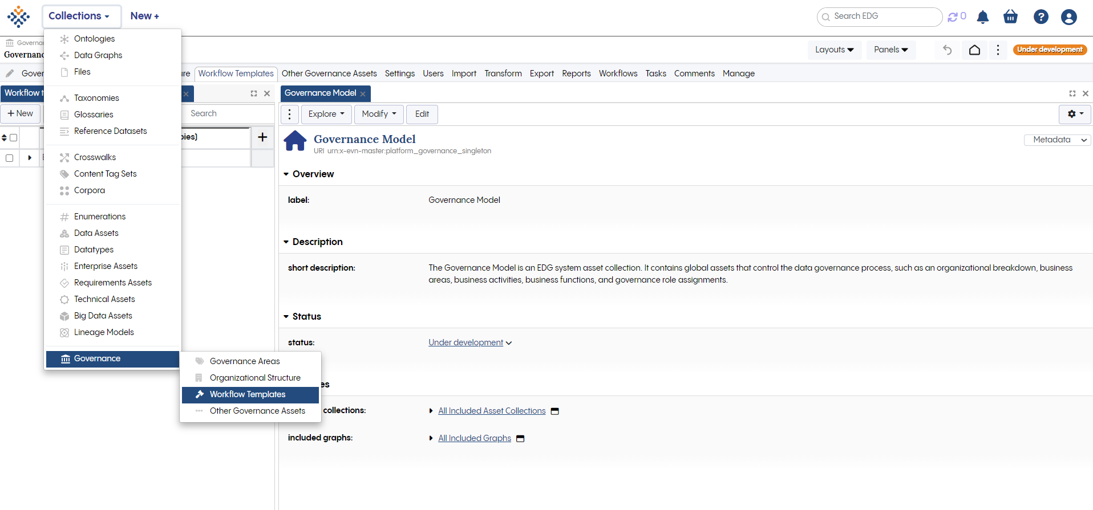This screenshot has height=510, width=1093.
Task: Click the TopBraid EDG logo icon
Action: [x=19, y=15]
